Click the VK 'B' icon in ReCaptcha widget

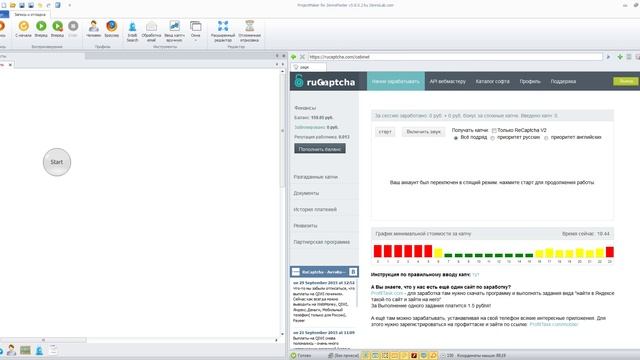(353, 271)
